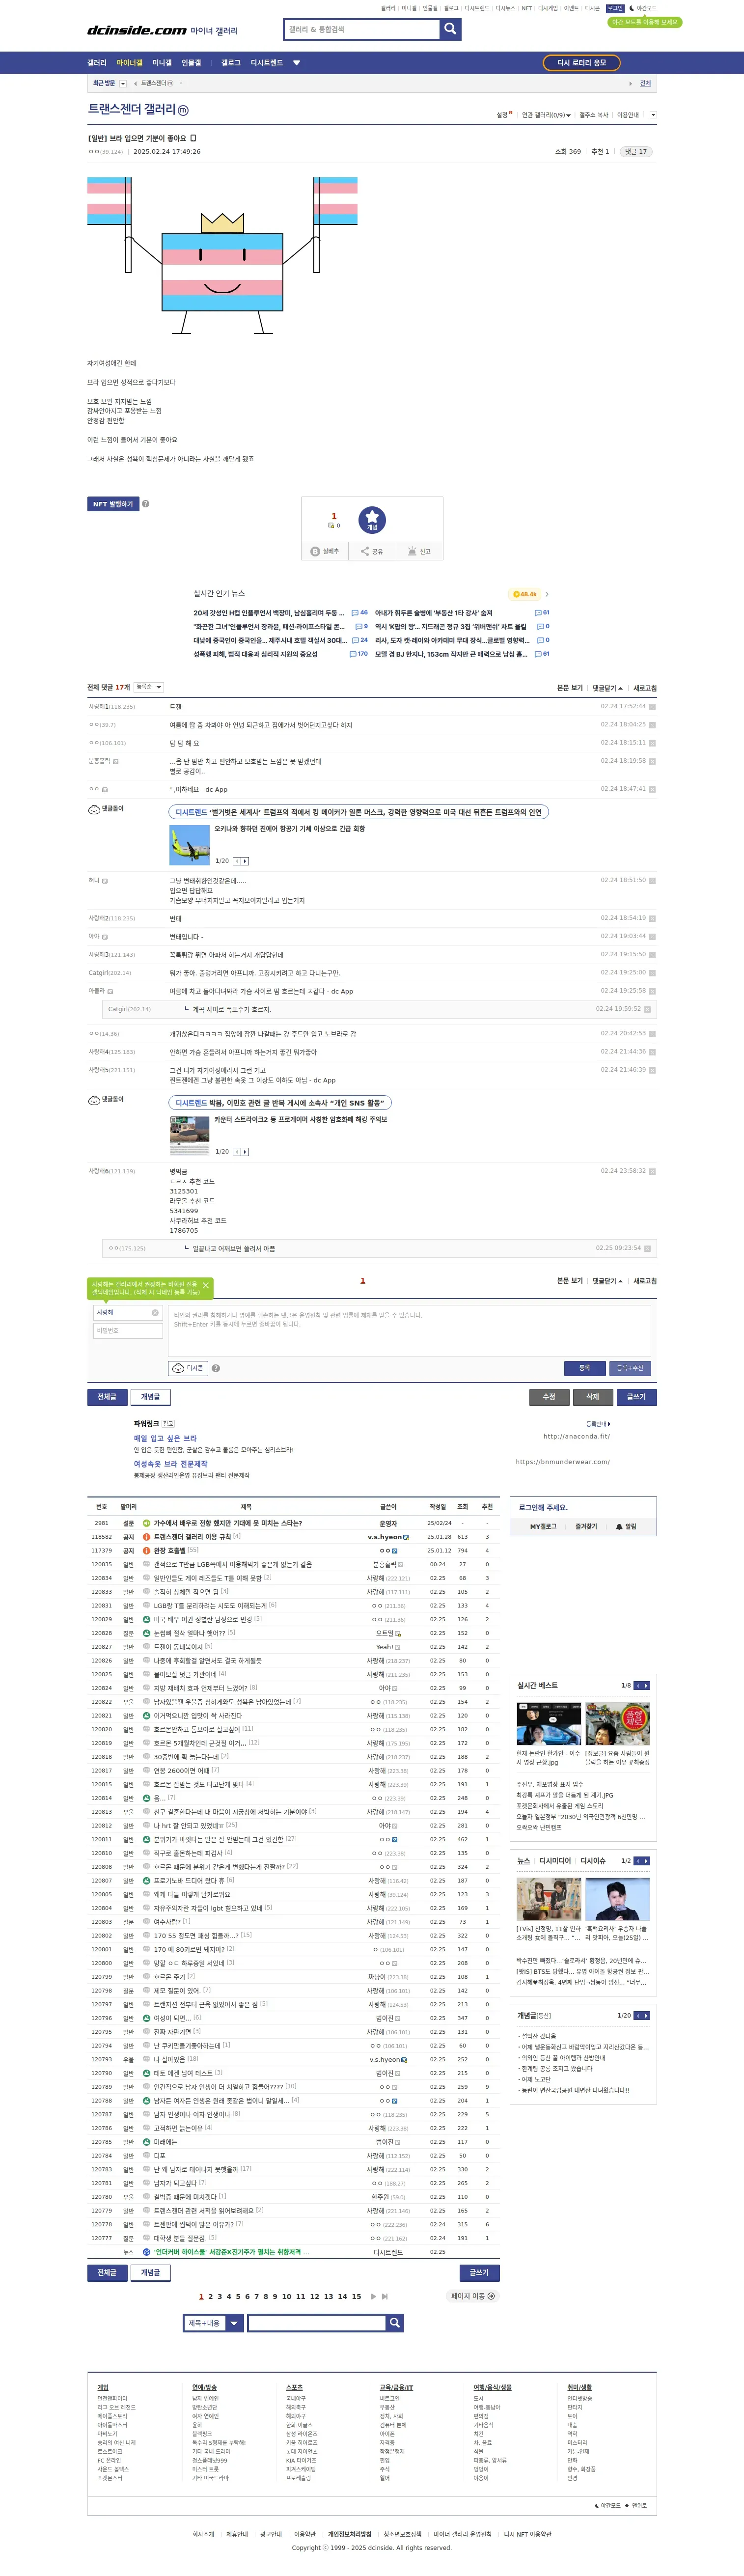
Task: Open the 최근 방문 dropdown arrow
Action: (x=122, y=83)
